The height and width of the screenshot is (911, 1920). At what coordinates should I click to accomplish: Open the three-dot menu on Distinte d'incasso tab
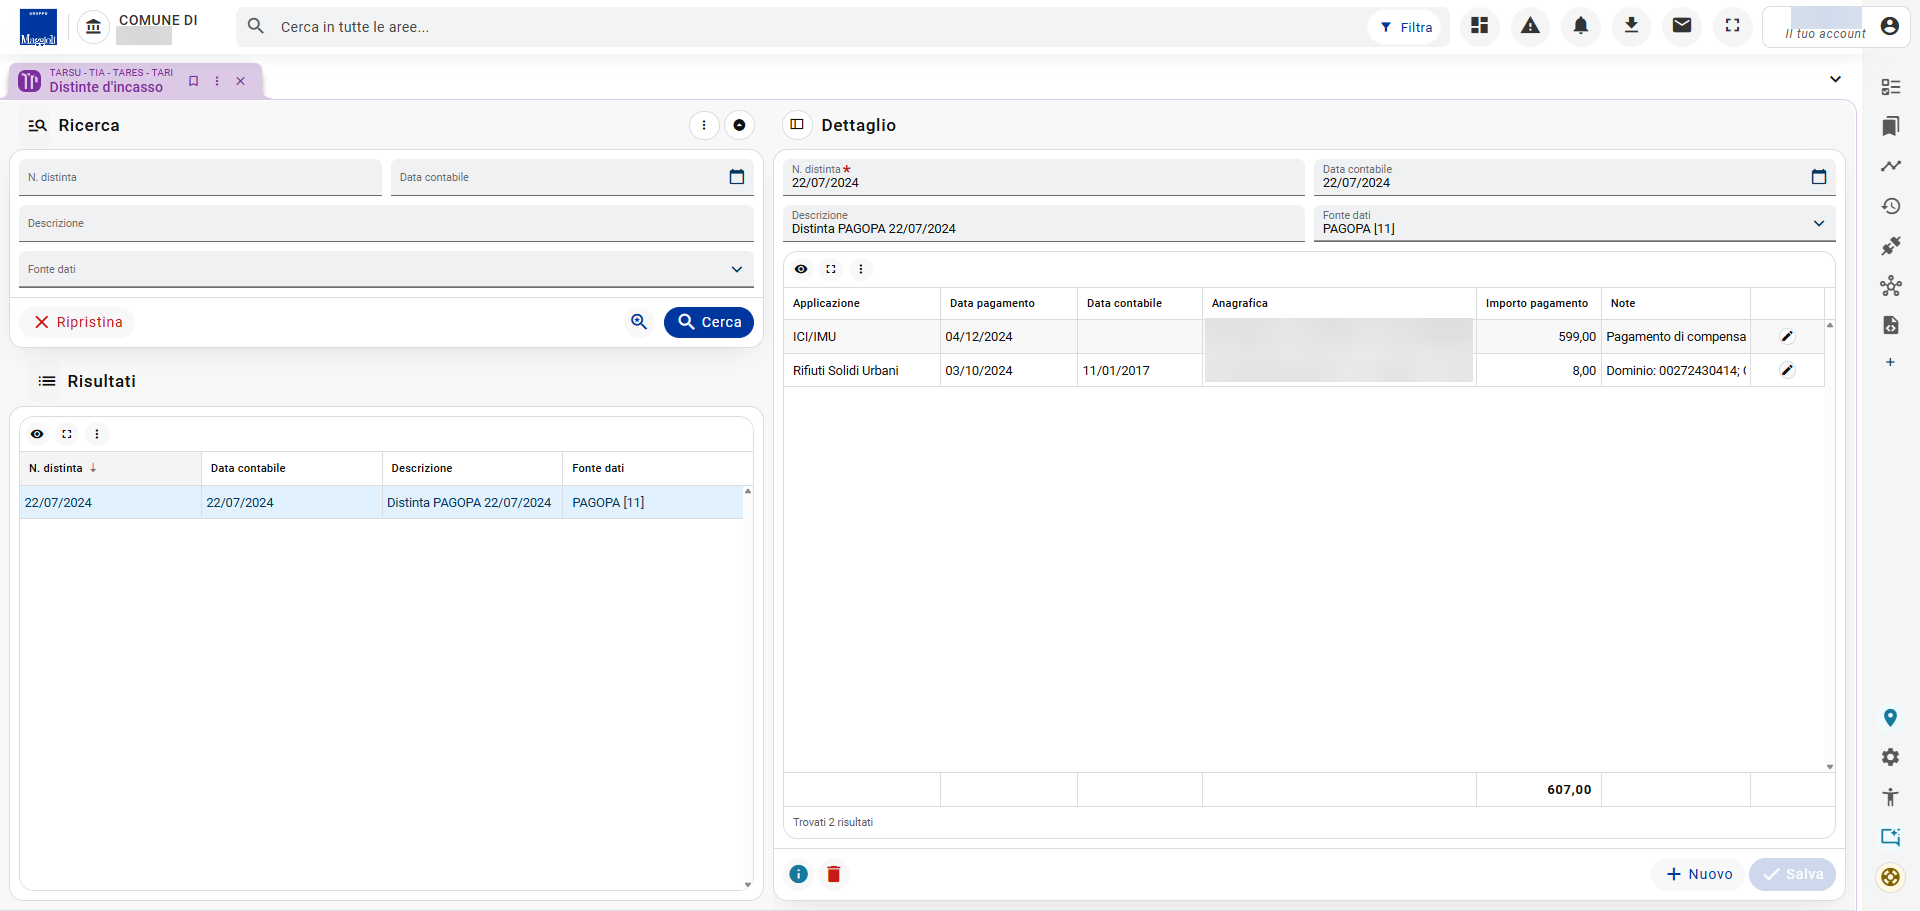click(x=217, y=81)
